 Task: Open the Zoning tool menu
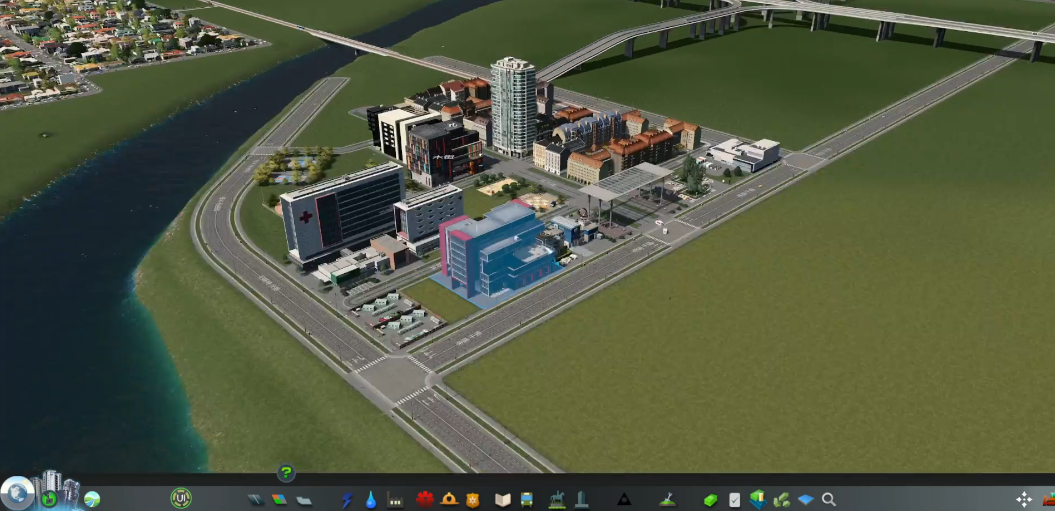(x=279, y=500)
